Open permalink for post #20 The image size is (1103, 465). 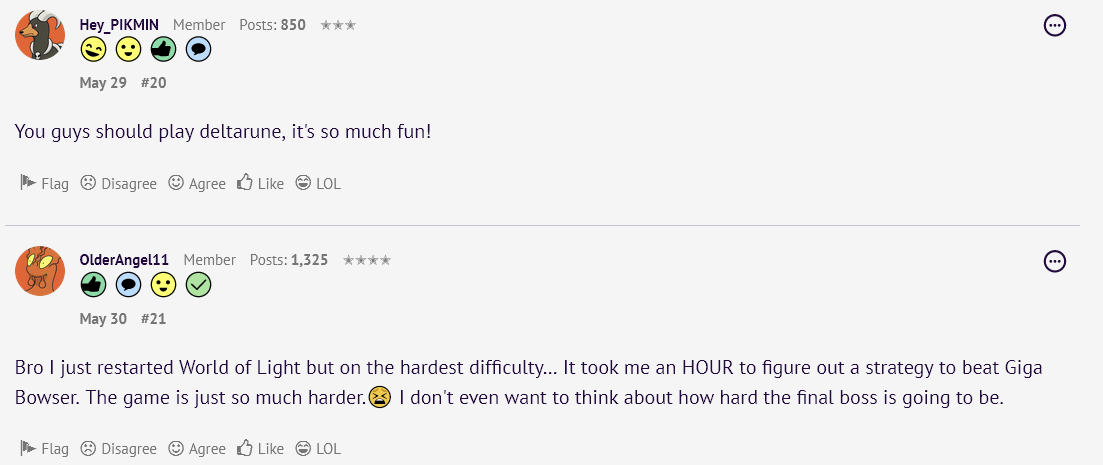tap(153, 83)
